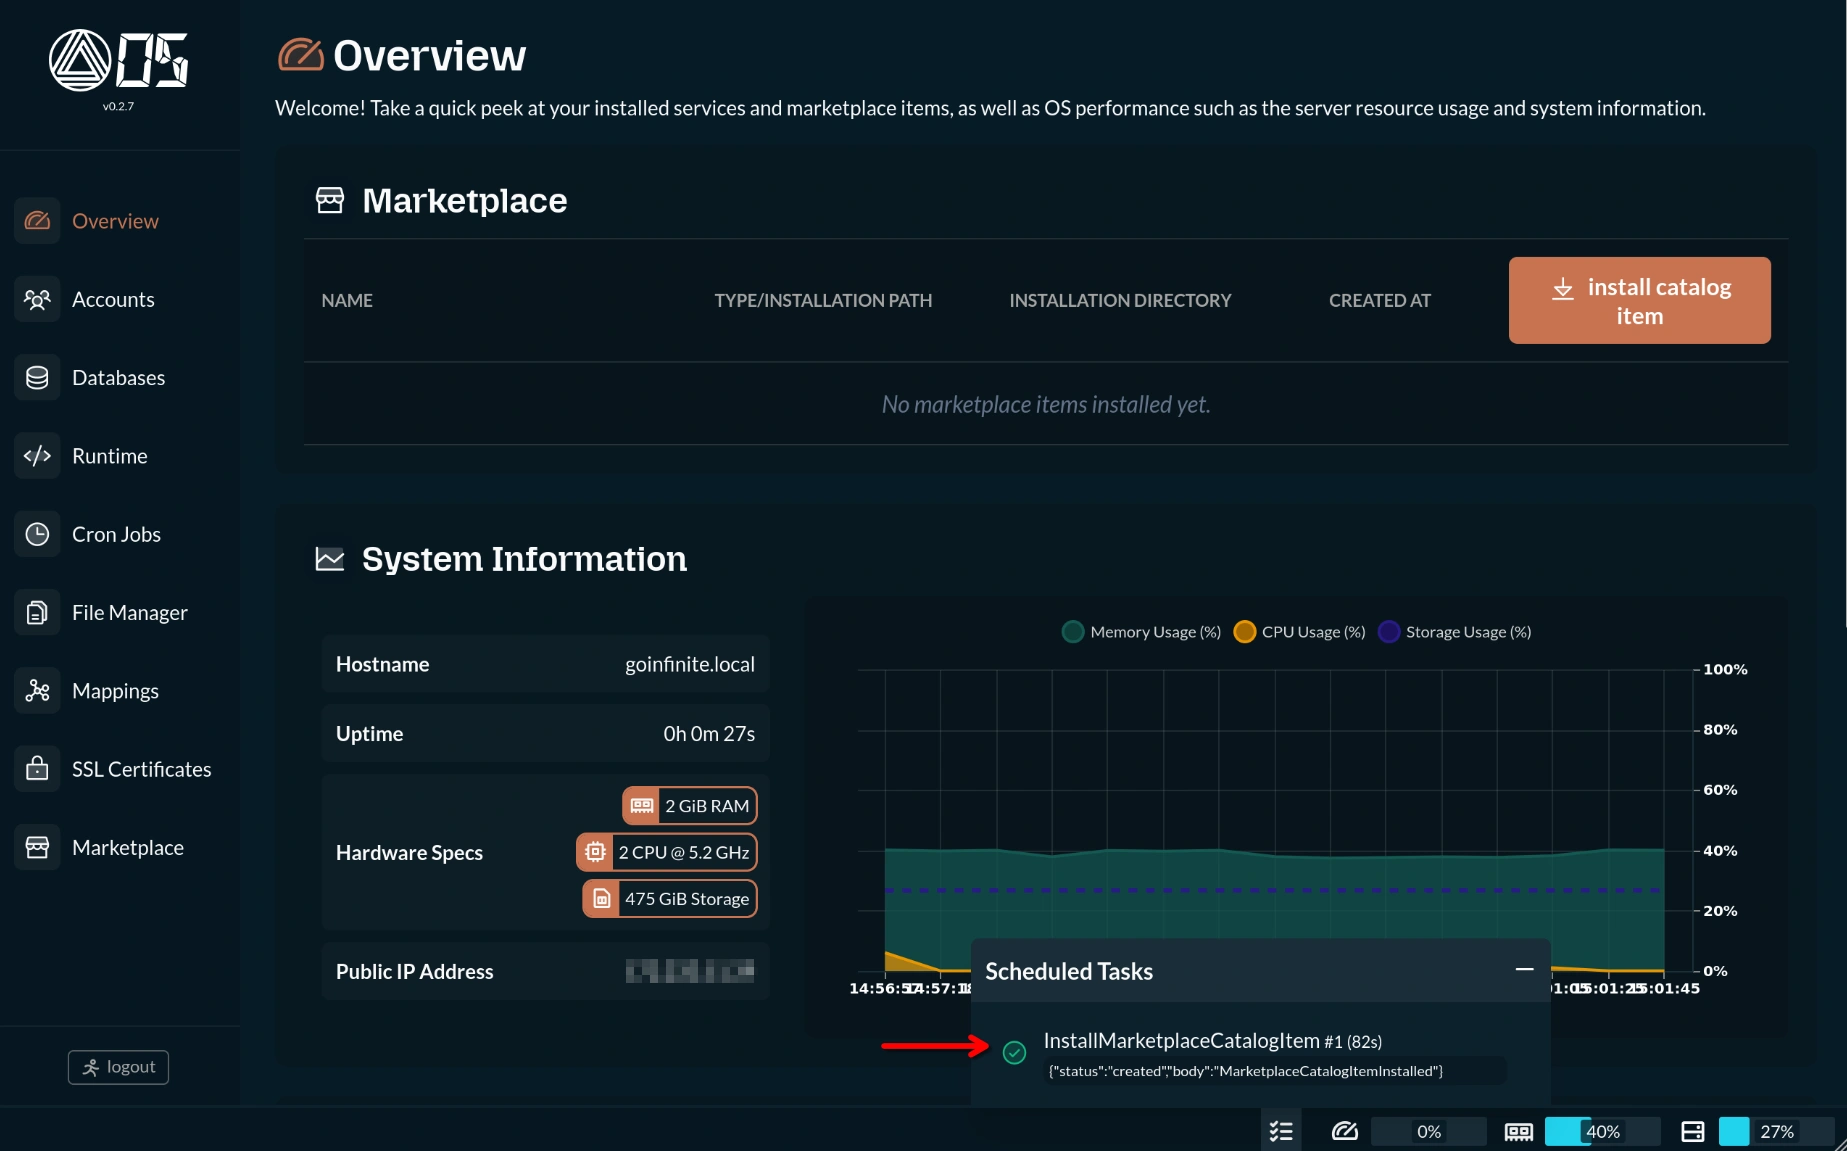The height and width of the screenshot is (1151, 1847).
Task: Toggle CPU Usage series in chart legend
Action: coord(1299,632)
